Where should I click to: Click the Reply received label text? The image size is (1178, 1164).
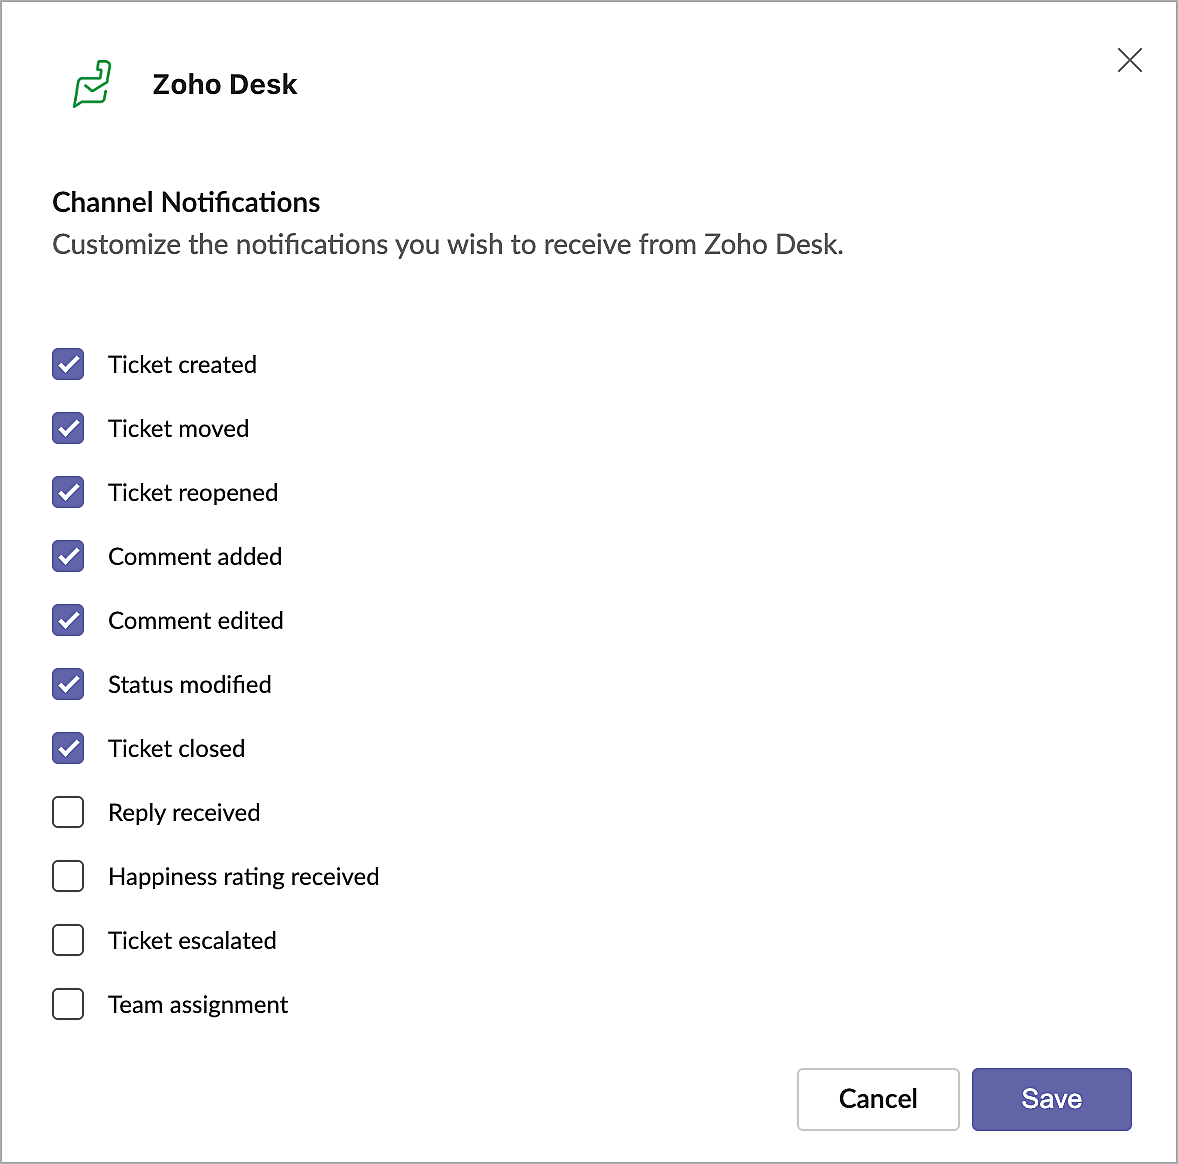[184, 813]
